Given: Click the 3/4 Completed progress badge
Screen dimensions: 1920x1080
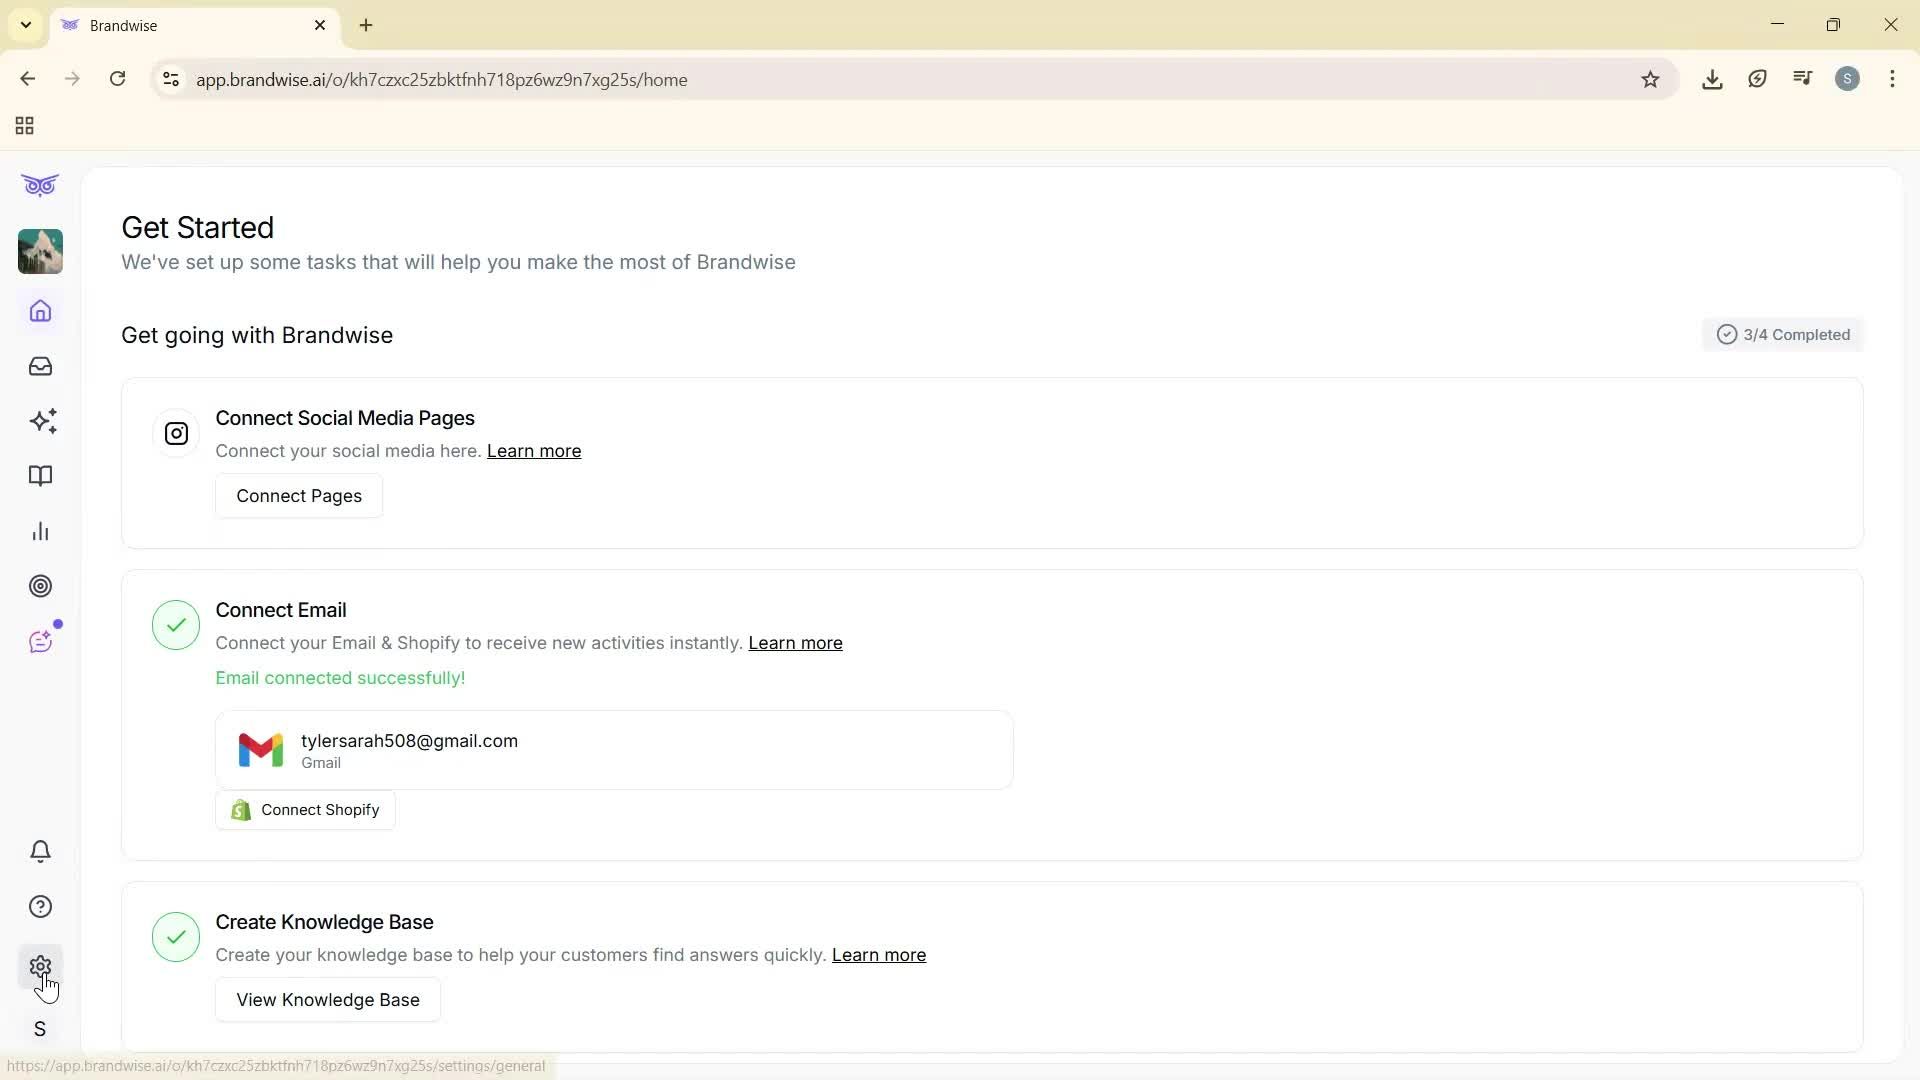Looking at the screenshot, I should (1783, 334).
